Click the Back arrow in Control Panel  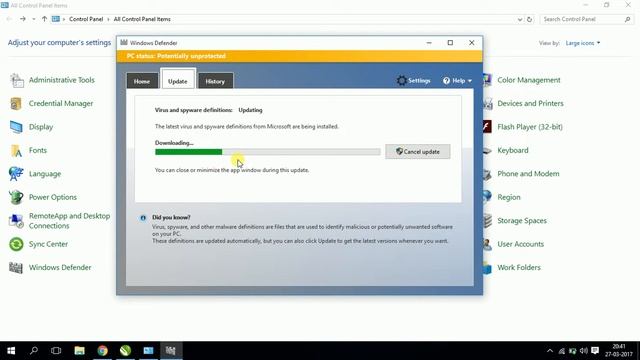pos(9,19)
